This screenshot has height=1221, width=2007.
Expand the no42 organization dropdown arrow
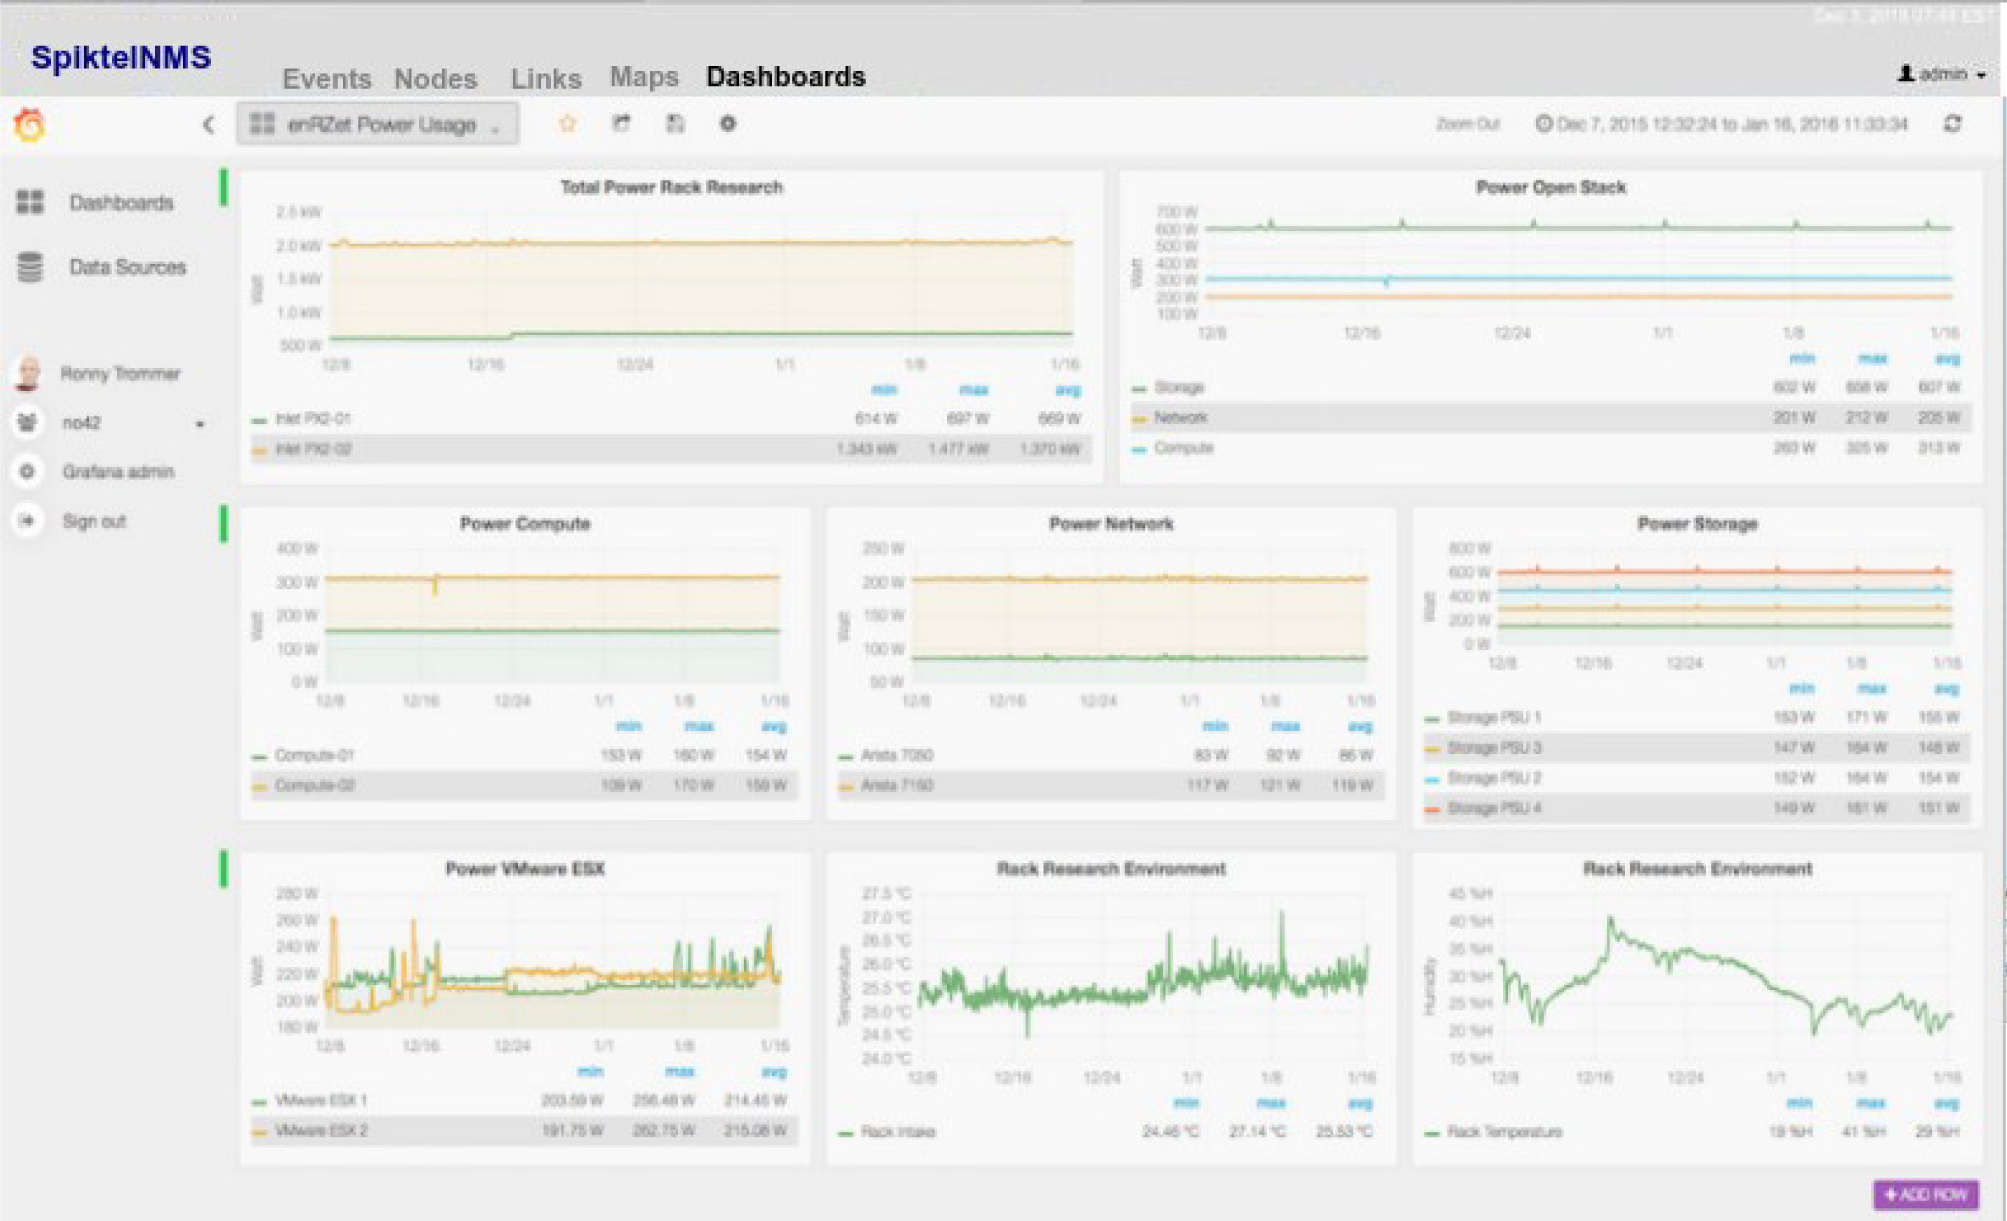pyautogui.click(x=200, y=424)
